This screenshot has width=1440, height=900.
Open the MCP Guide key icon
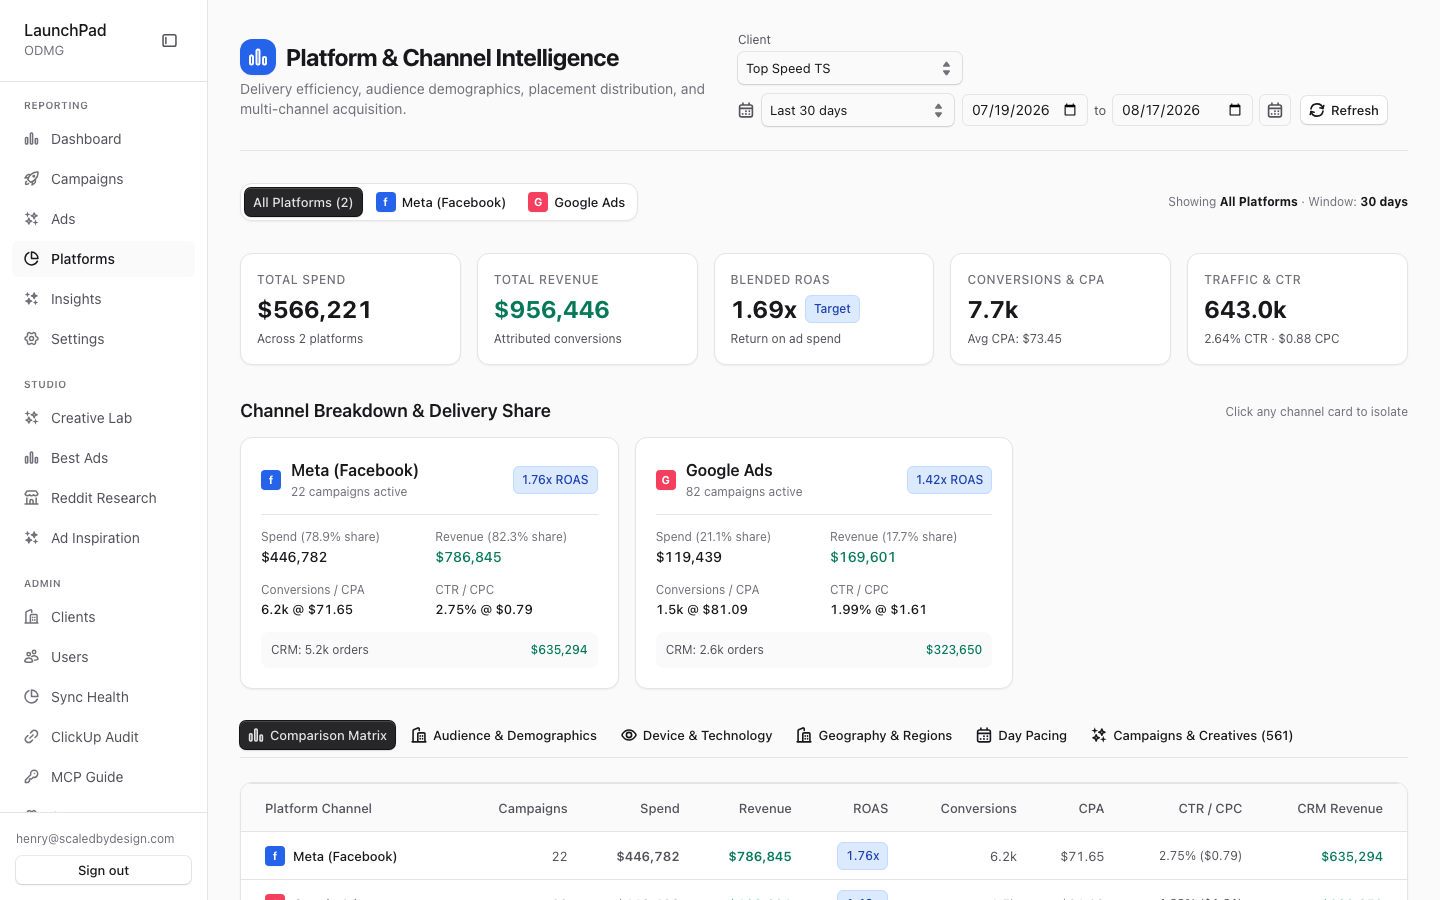click(x=32, y=777)
